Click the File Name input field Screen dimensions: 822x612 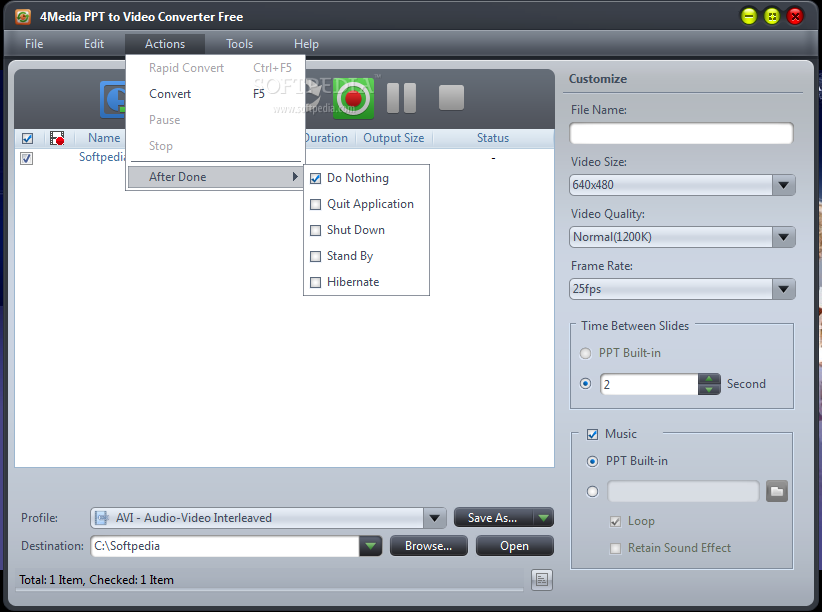(681, 133)
